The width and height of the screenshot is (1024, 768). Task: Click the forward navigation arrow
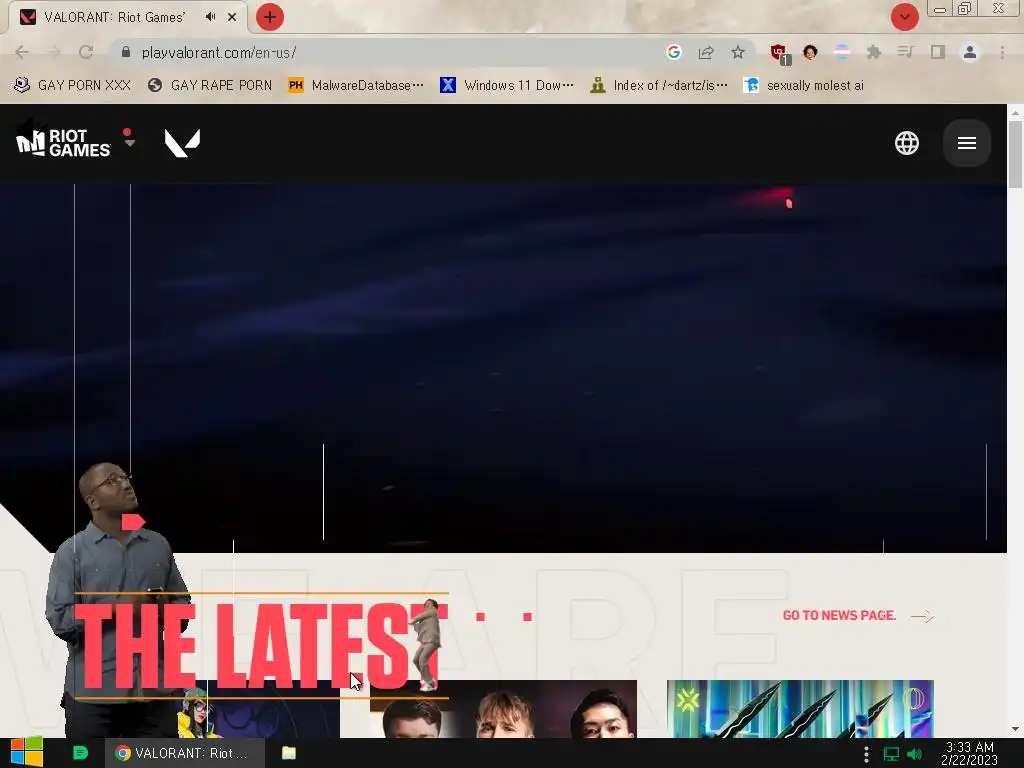click(54, 52)
